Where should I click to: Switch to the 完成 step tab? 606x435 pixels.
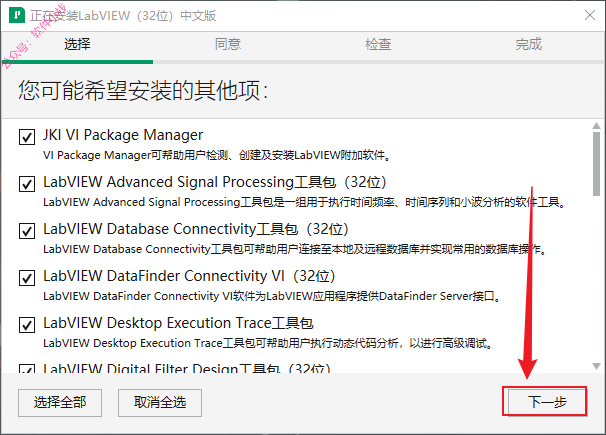click(x=529, y=44)
